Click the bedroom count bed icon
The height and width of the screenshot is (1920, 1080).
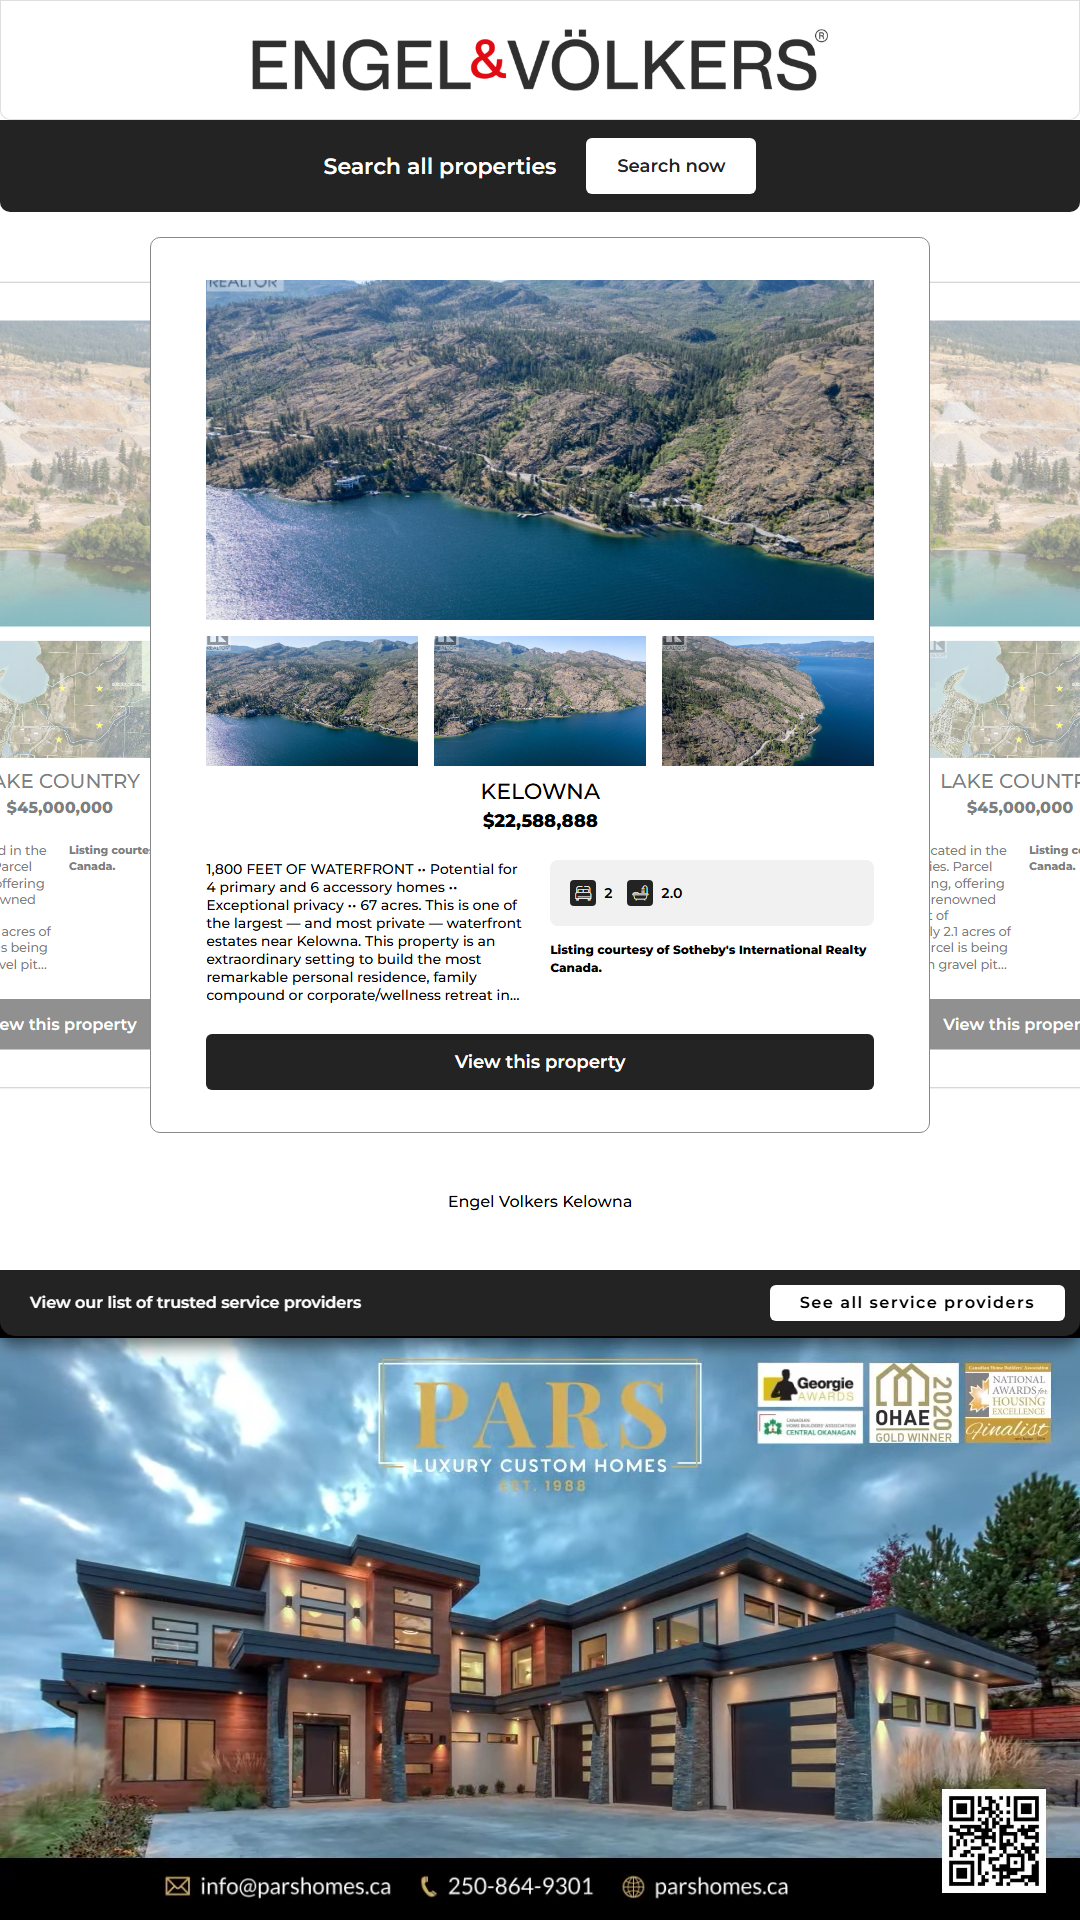tap(583, 893)
